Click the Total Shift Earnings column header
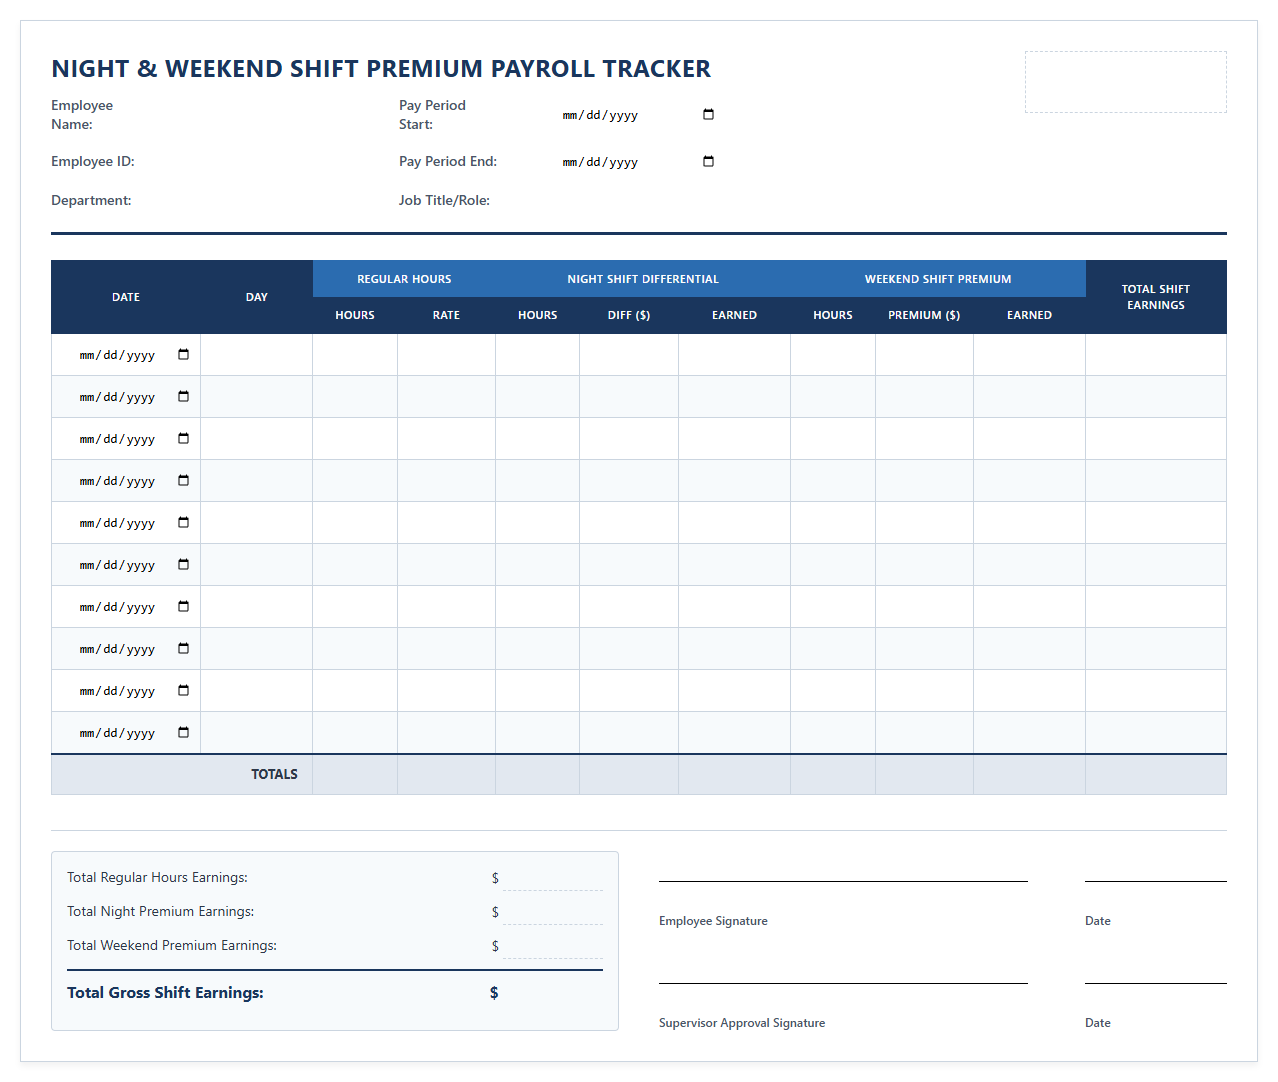Screen dimensions: 1278x1082 pos(1156,297)
